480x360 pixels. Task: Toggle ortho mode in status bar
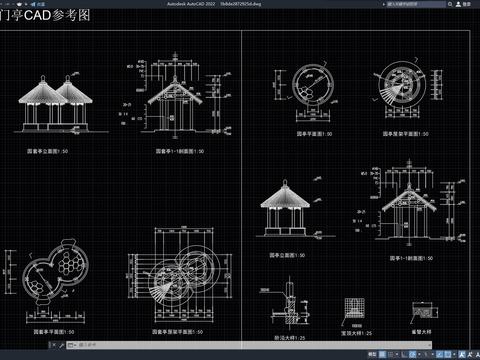(404, 354)
